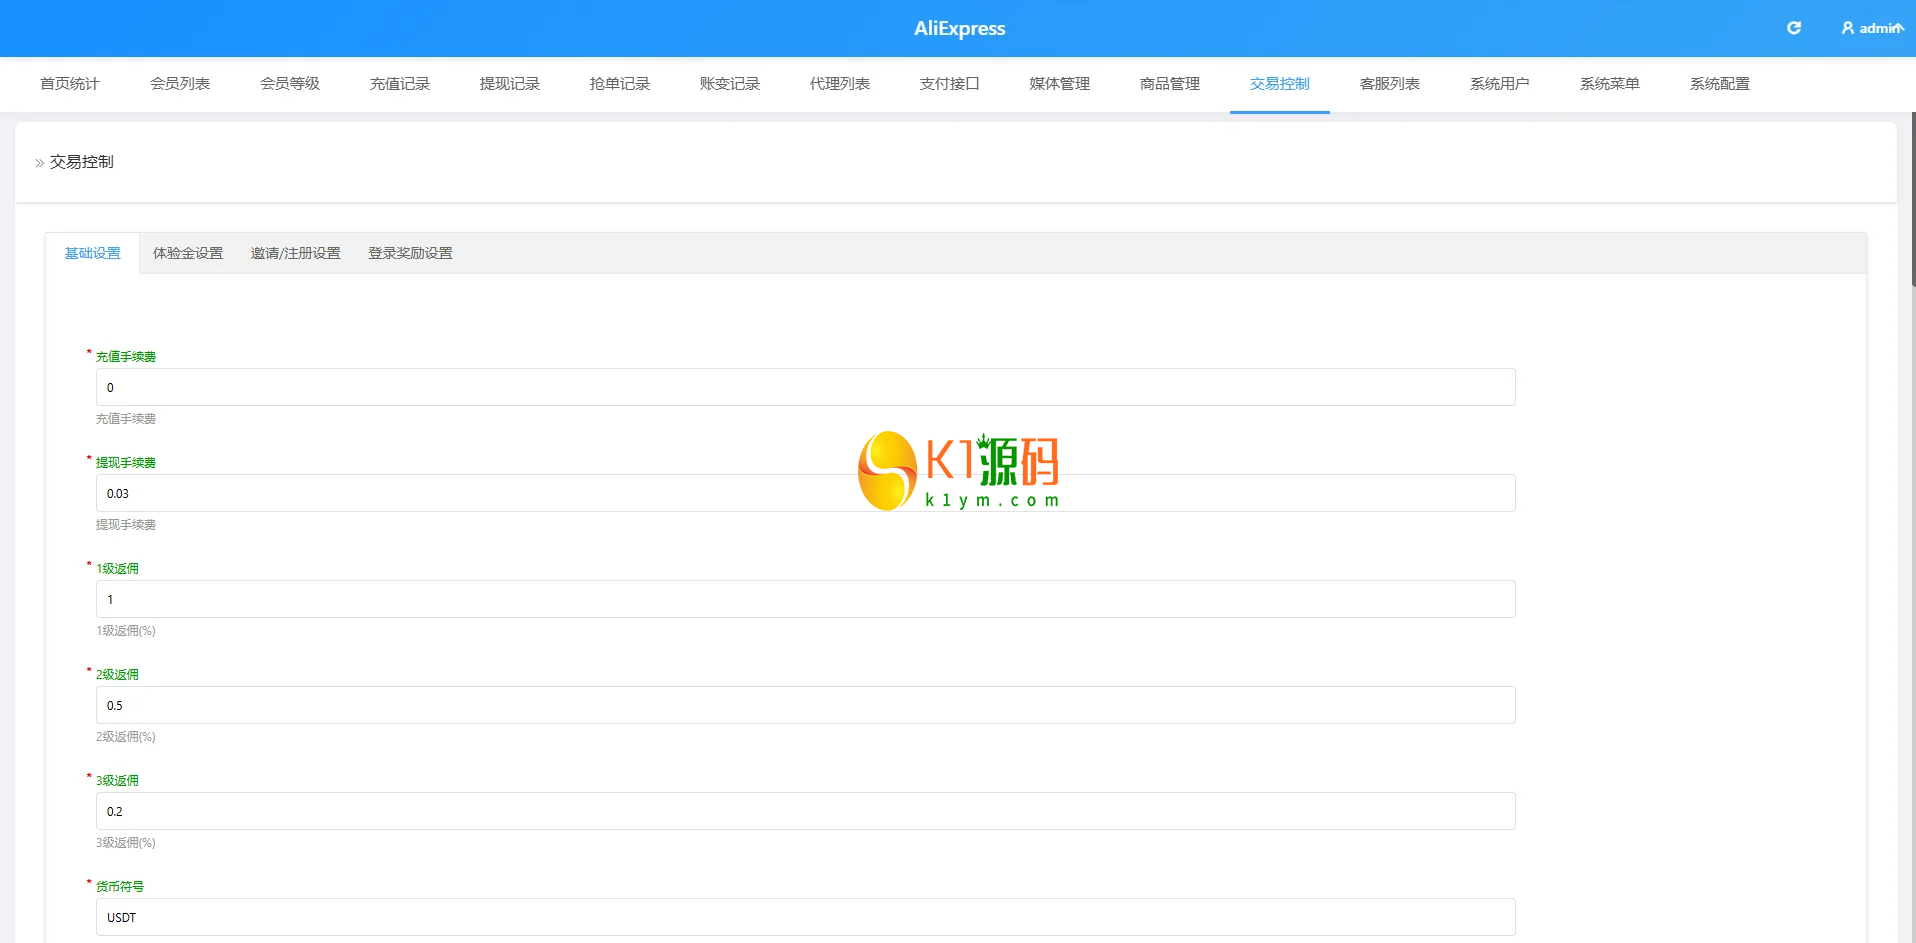Viewport: 1916px width, 943px height.
Task: Click the 3级返佣 input with 0.2
Action: coord(806,811)
